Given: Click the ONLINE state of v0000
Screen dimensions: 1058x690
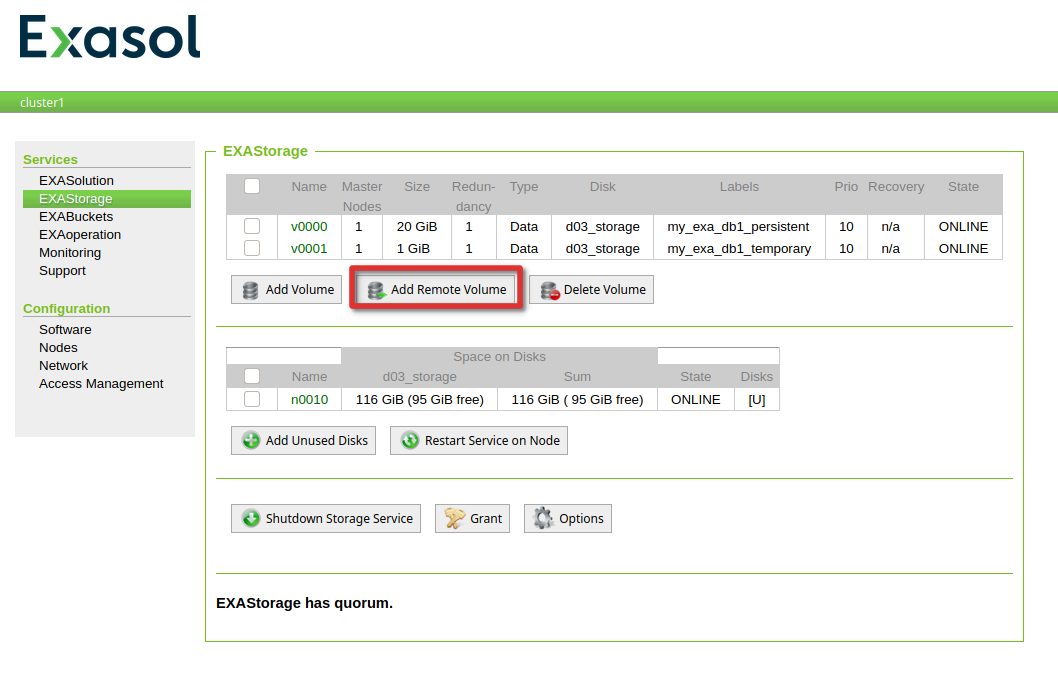Looking at the screenshot, I should pyautogui.click(x=964, y=227).
